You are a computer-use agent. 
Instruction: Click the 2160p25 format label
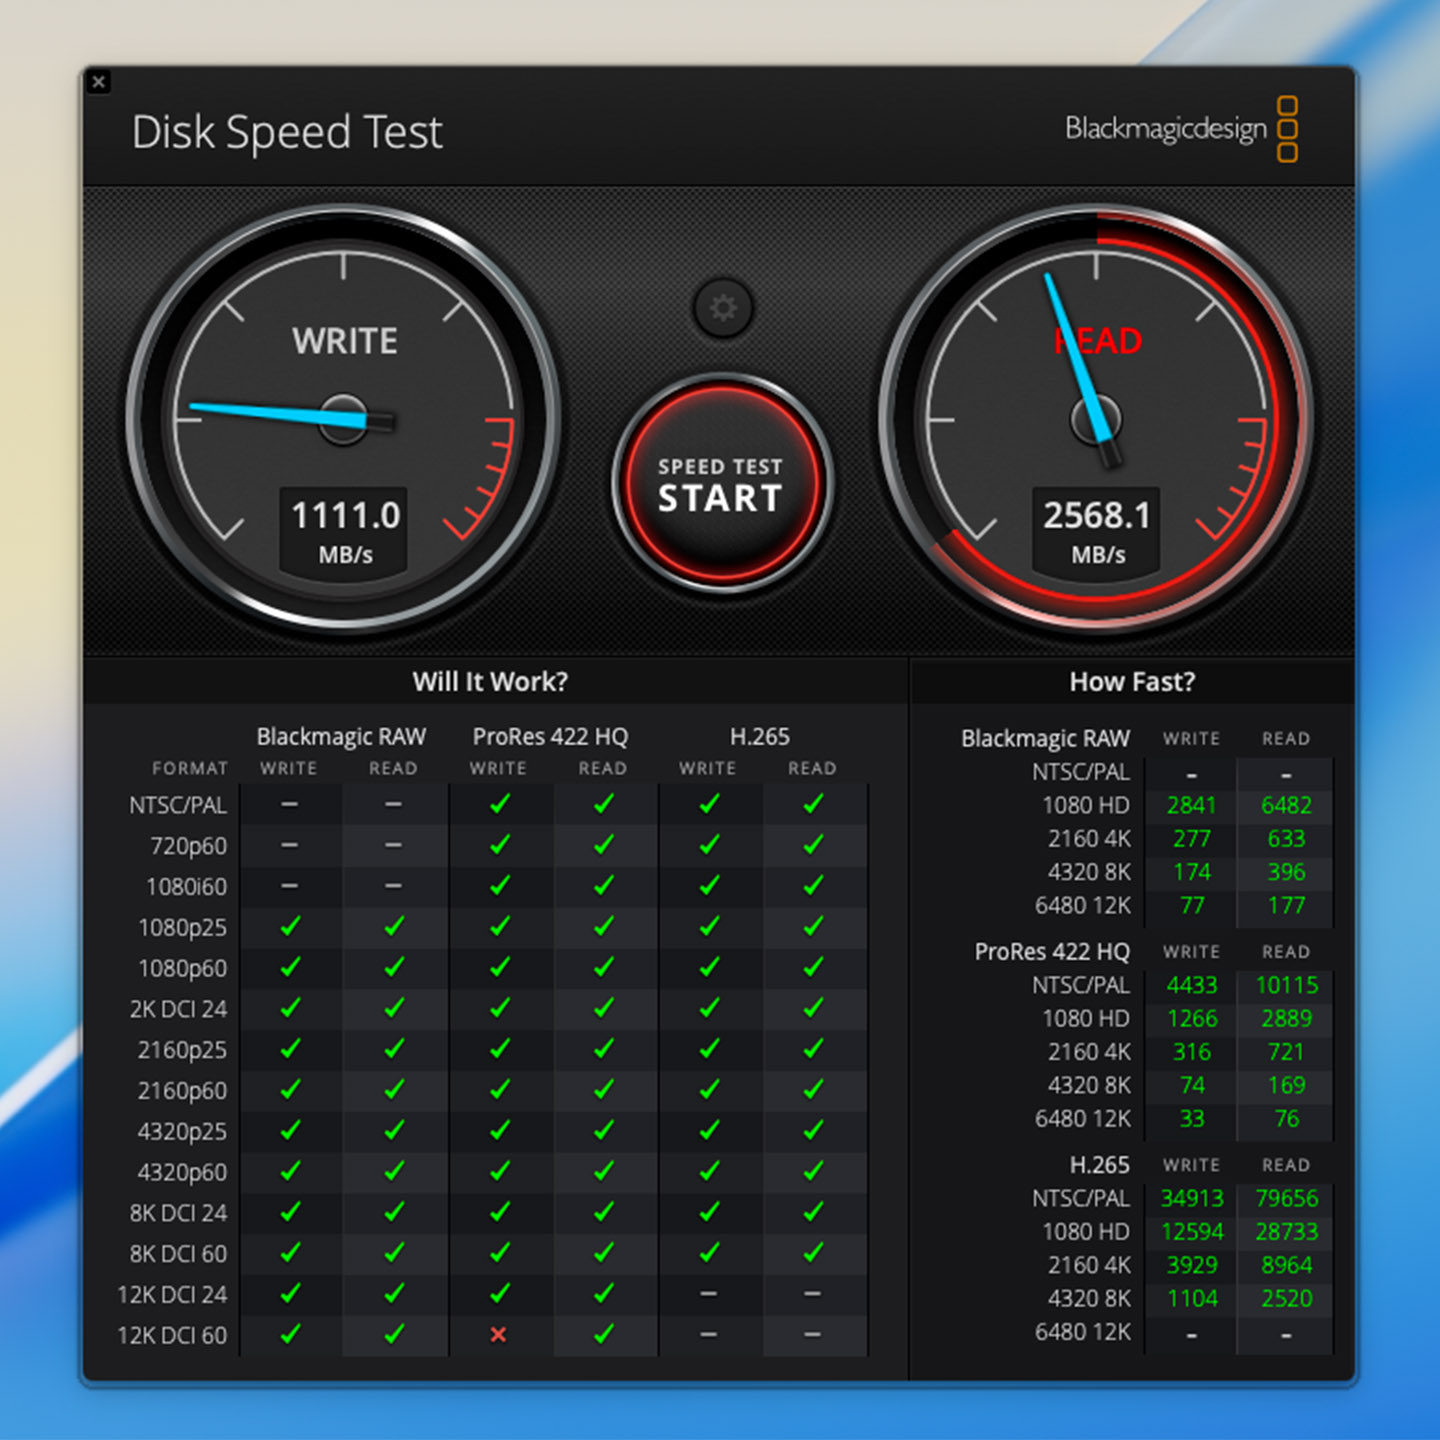tap(182, 1051)
